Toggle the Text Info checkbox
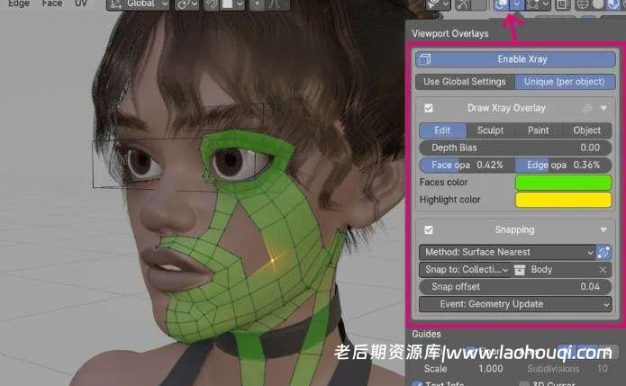Viewport: 626px width, 386px height. [x=418, y=384]
